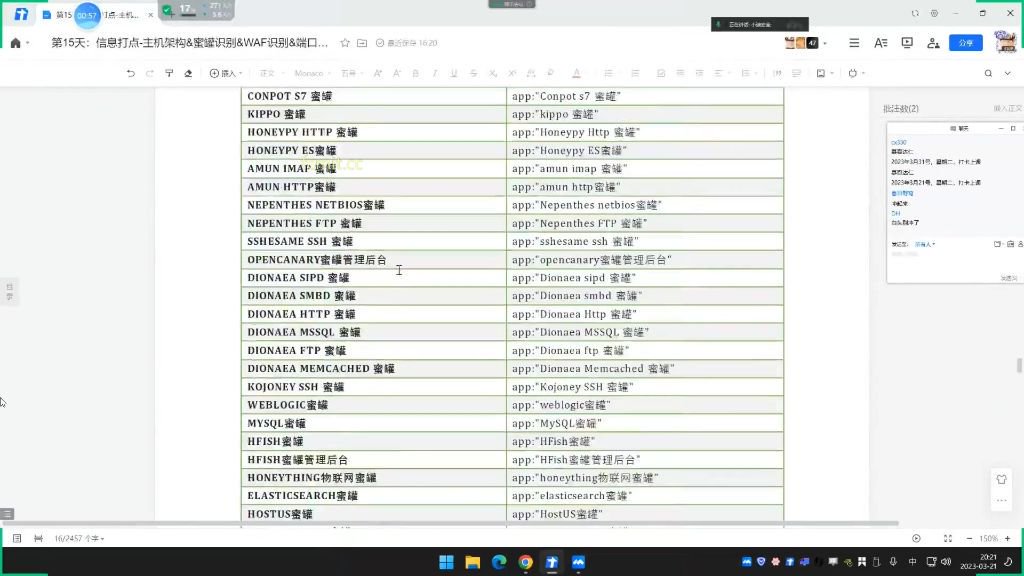Click the document title text
Image resolution: width=1024 pixels, height=576 pixels.
189,43
